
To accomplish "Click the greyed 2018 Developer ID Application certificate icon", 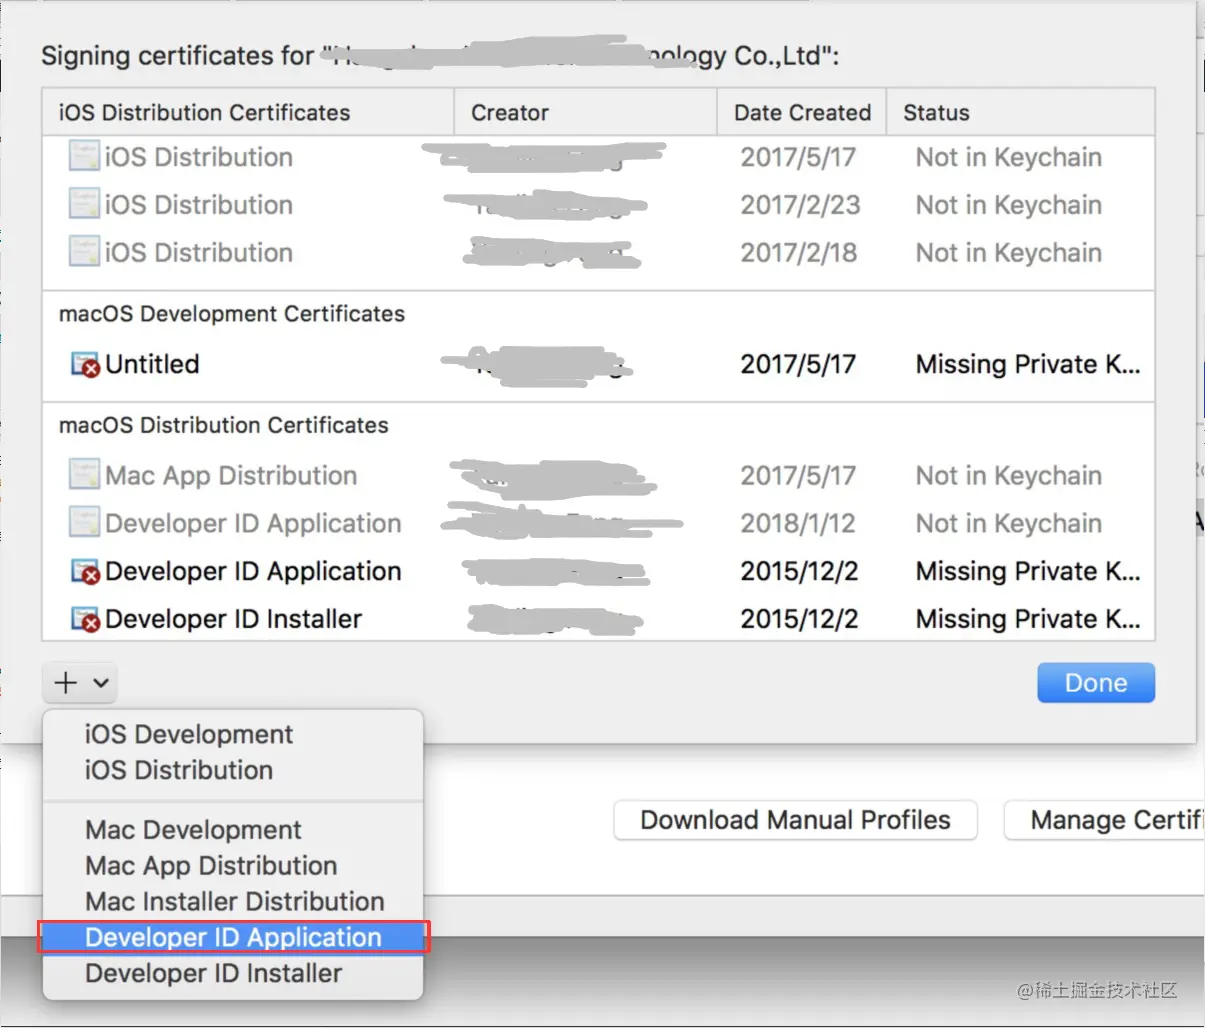I will coord(84,523).
